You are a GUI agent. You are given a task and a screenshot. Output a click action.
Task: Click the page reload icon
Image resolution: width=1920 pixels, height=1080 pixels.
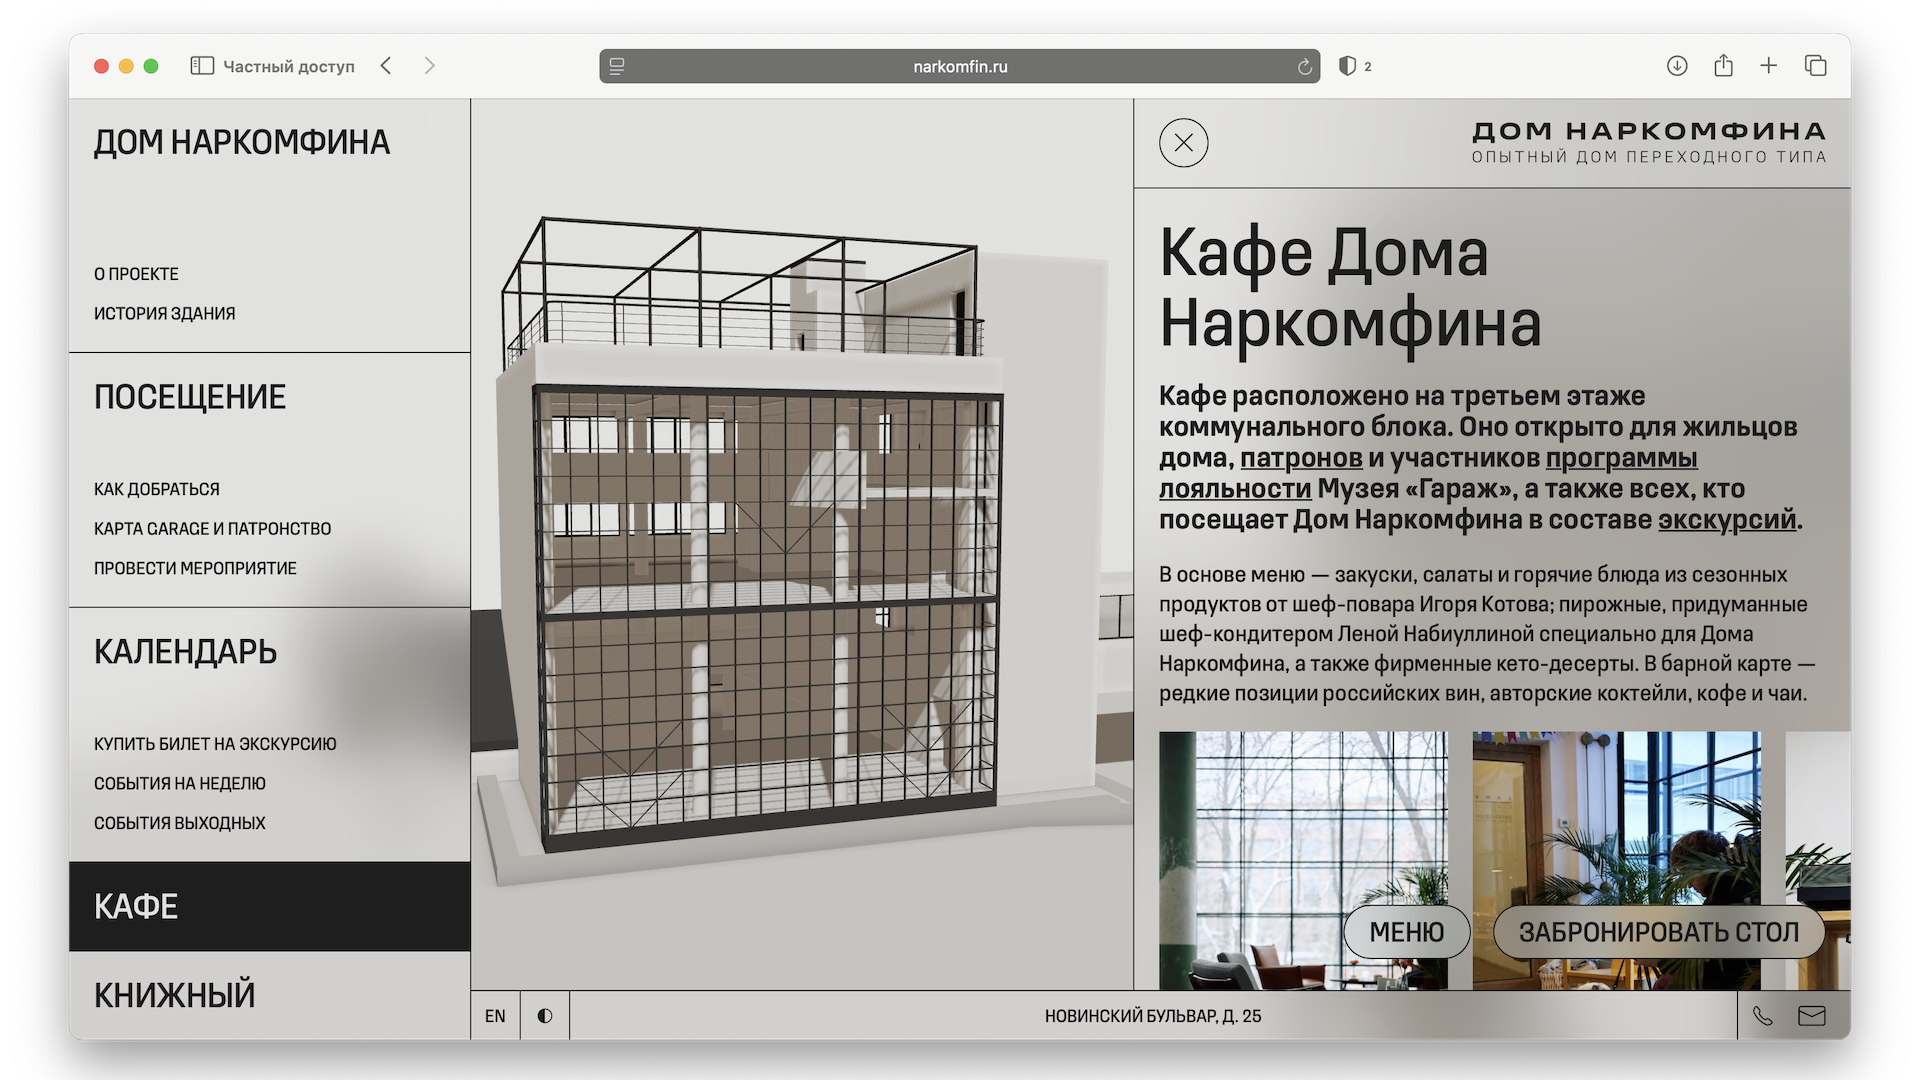(1304, 67)
